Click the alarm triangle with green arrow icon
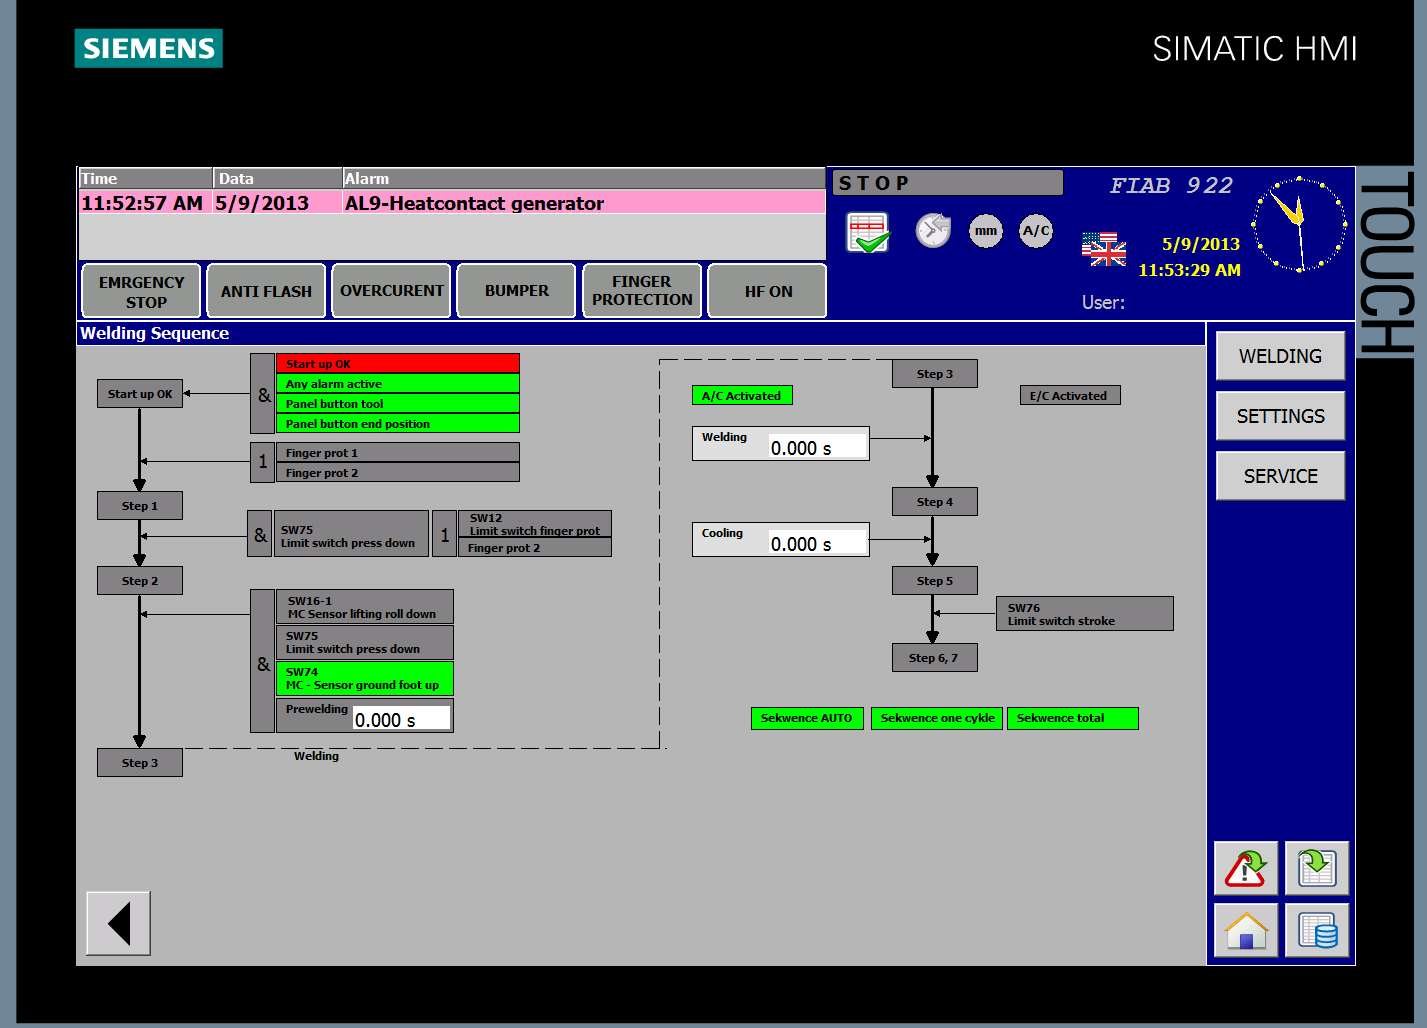This screenshot has width=1427, height=1028. [x=1245, y=868]
